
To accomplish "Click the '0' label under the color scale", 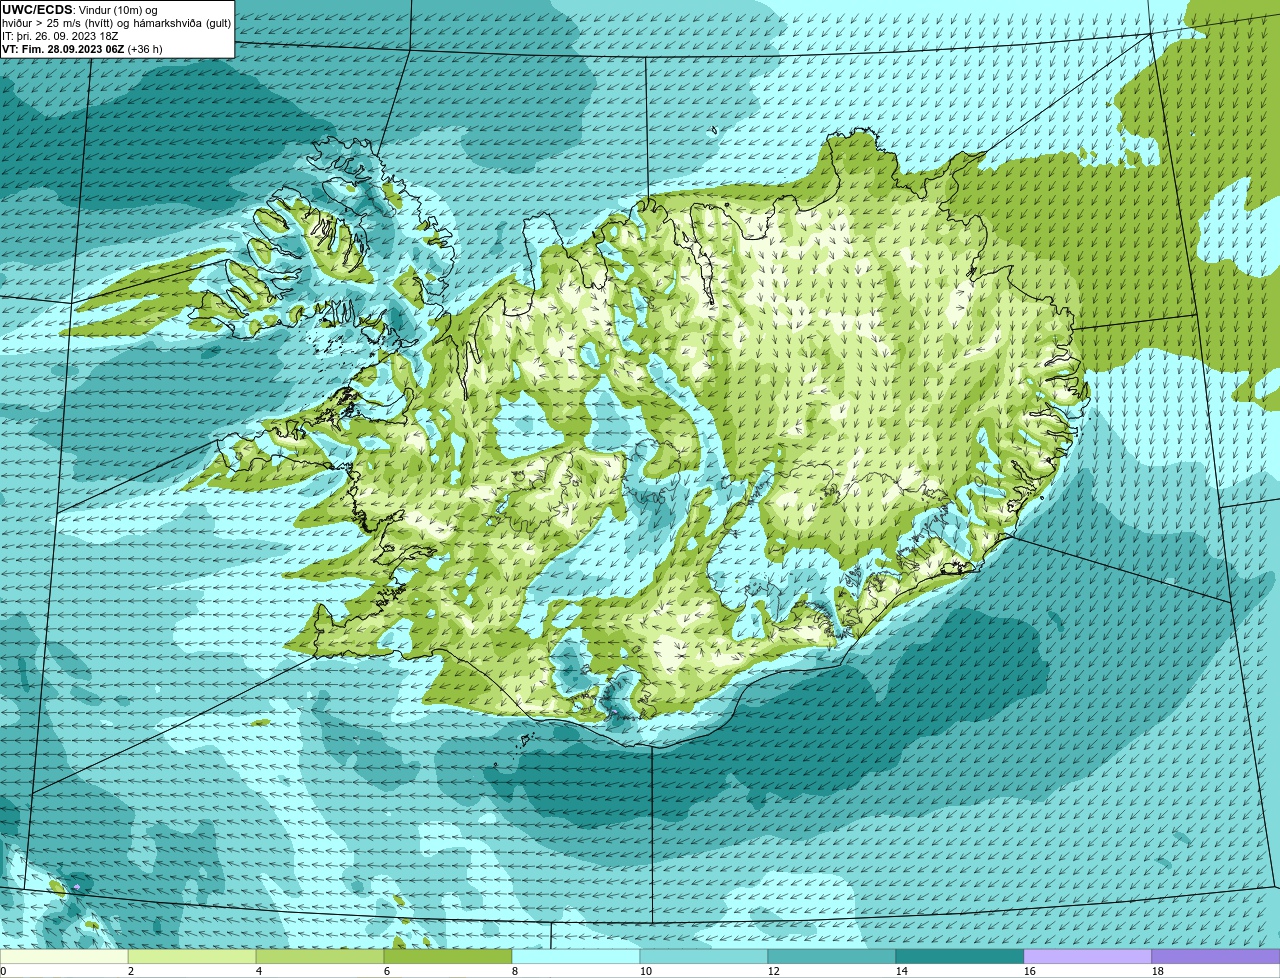I will click(x=3, y=971).
